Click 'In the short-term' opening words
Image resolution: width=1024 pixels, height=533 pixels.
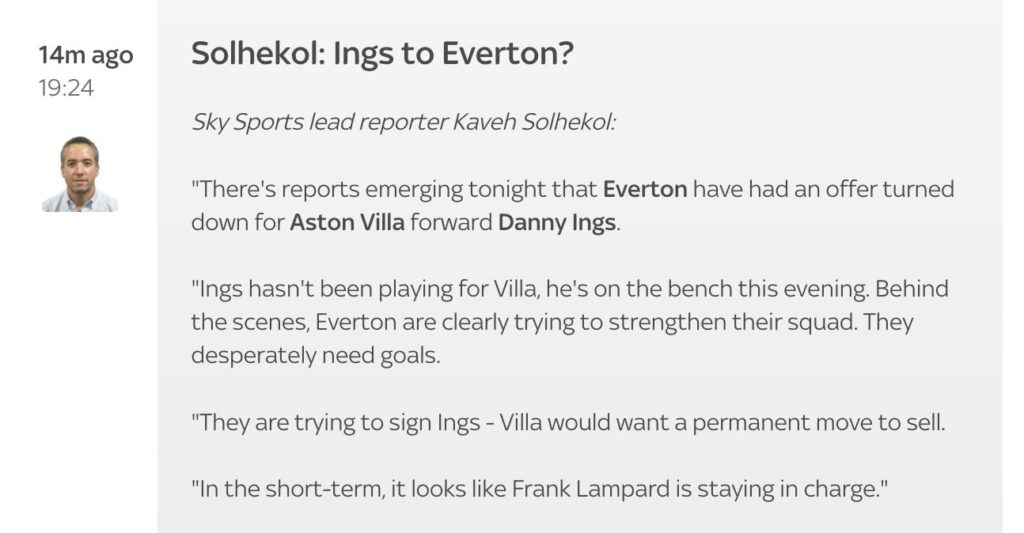coord(291,489)
